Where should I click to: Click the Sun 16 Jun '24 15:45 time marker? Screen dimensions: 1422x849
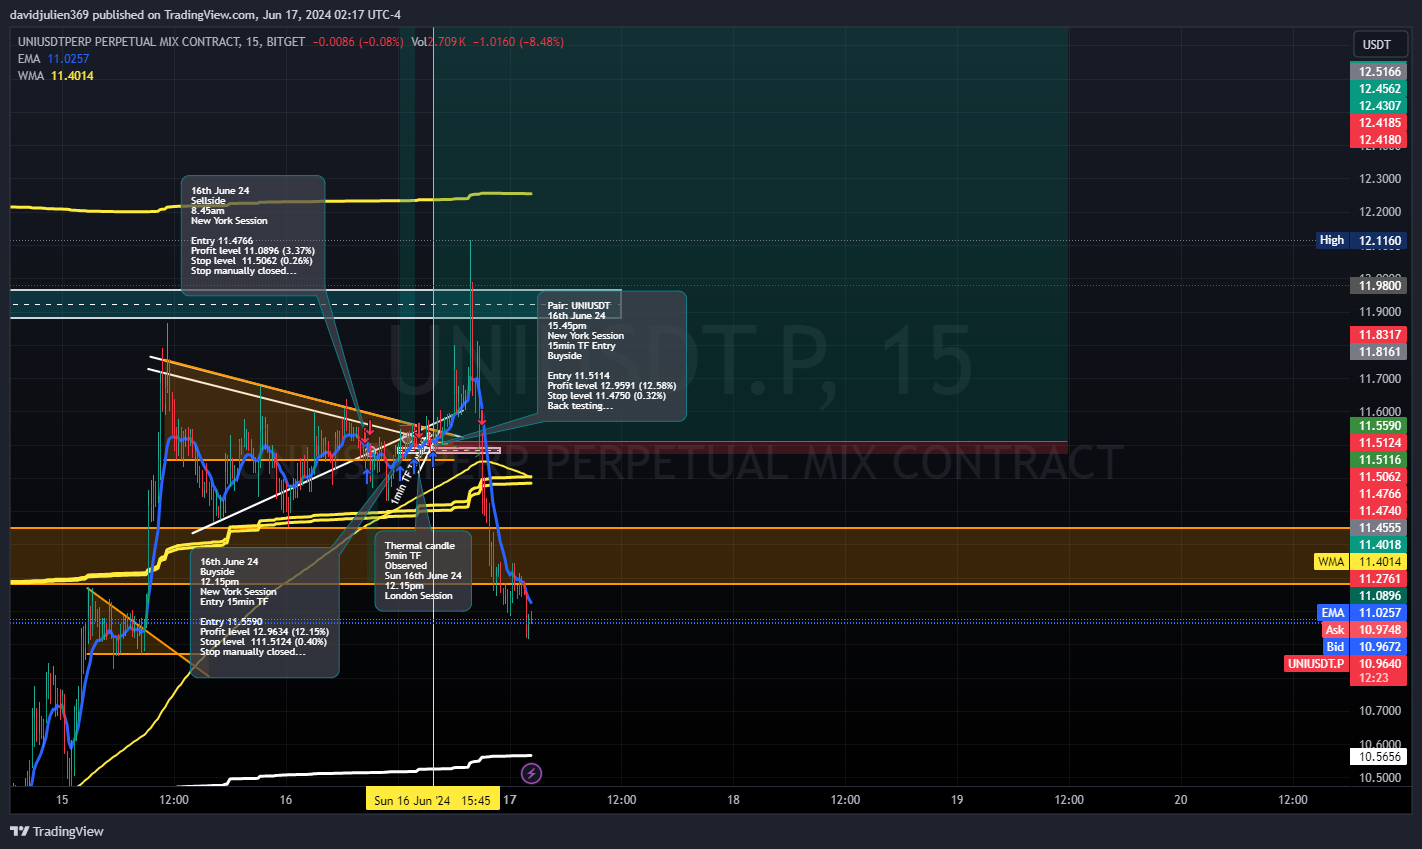coord(432,800)
